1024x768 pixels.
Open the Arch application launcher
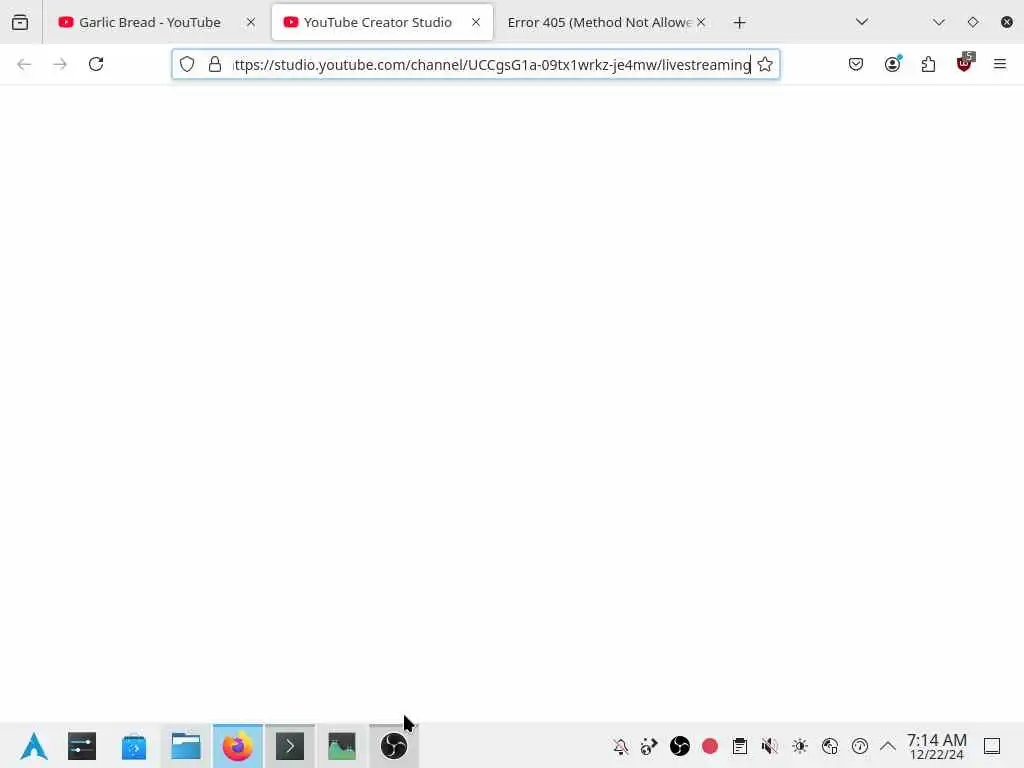coord(34,746)
